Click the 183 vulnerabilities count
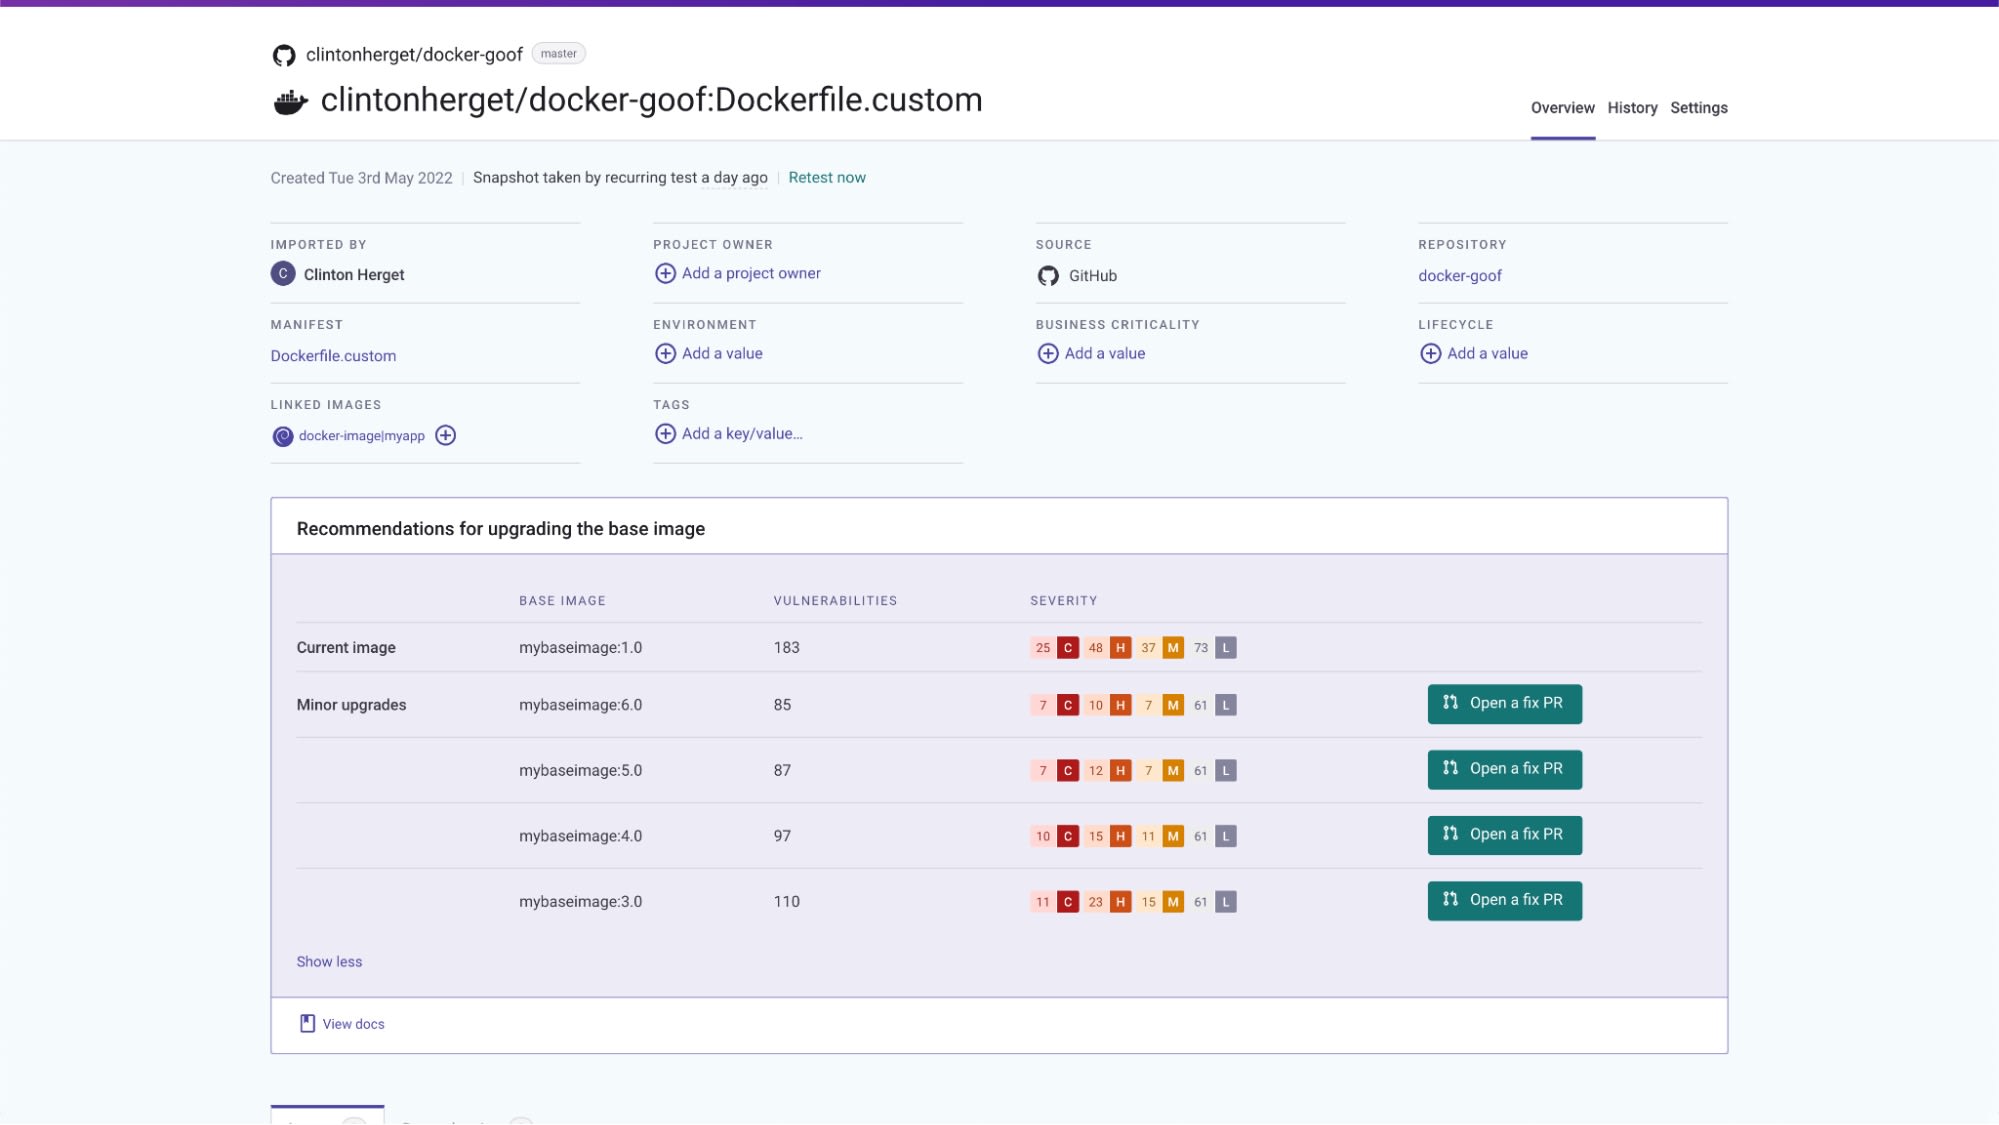1999x1125 pixels. [786, 647]
